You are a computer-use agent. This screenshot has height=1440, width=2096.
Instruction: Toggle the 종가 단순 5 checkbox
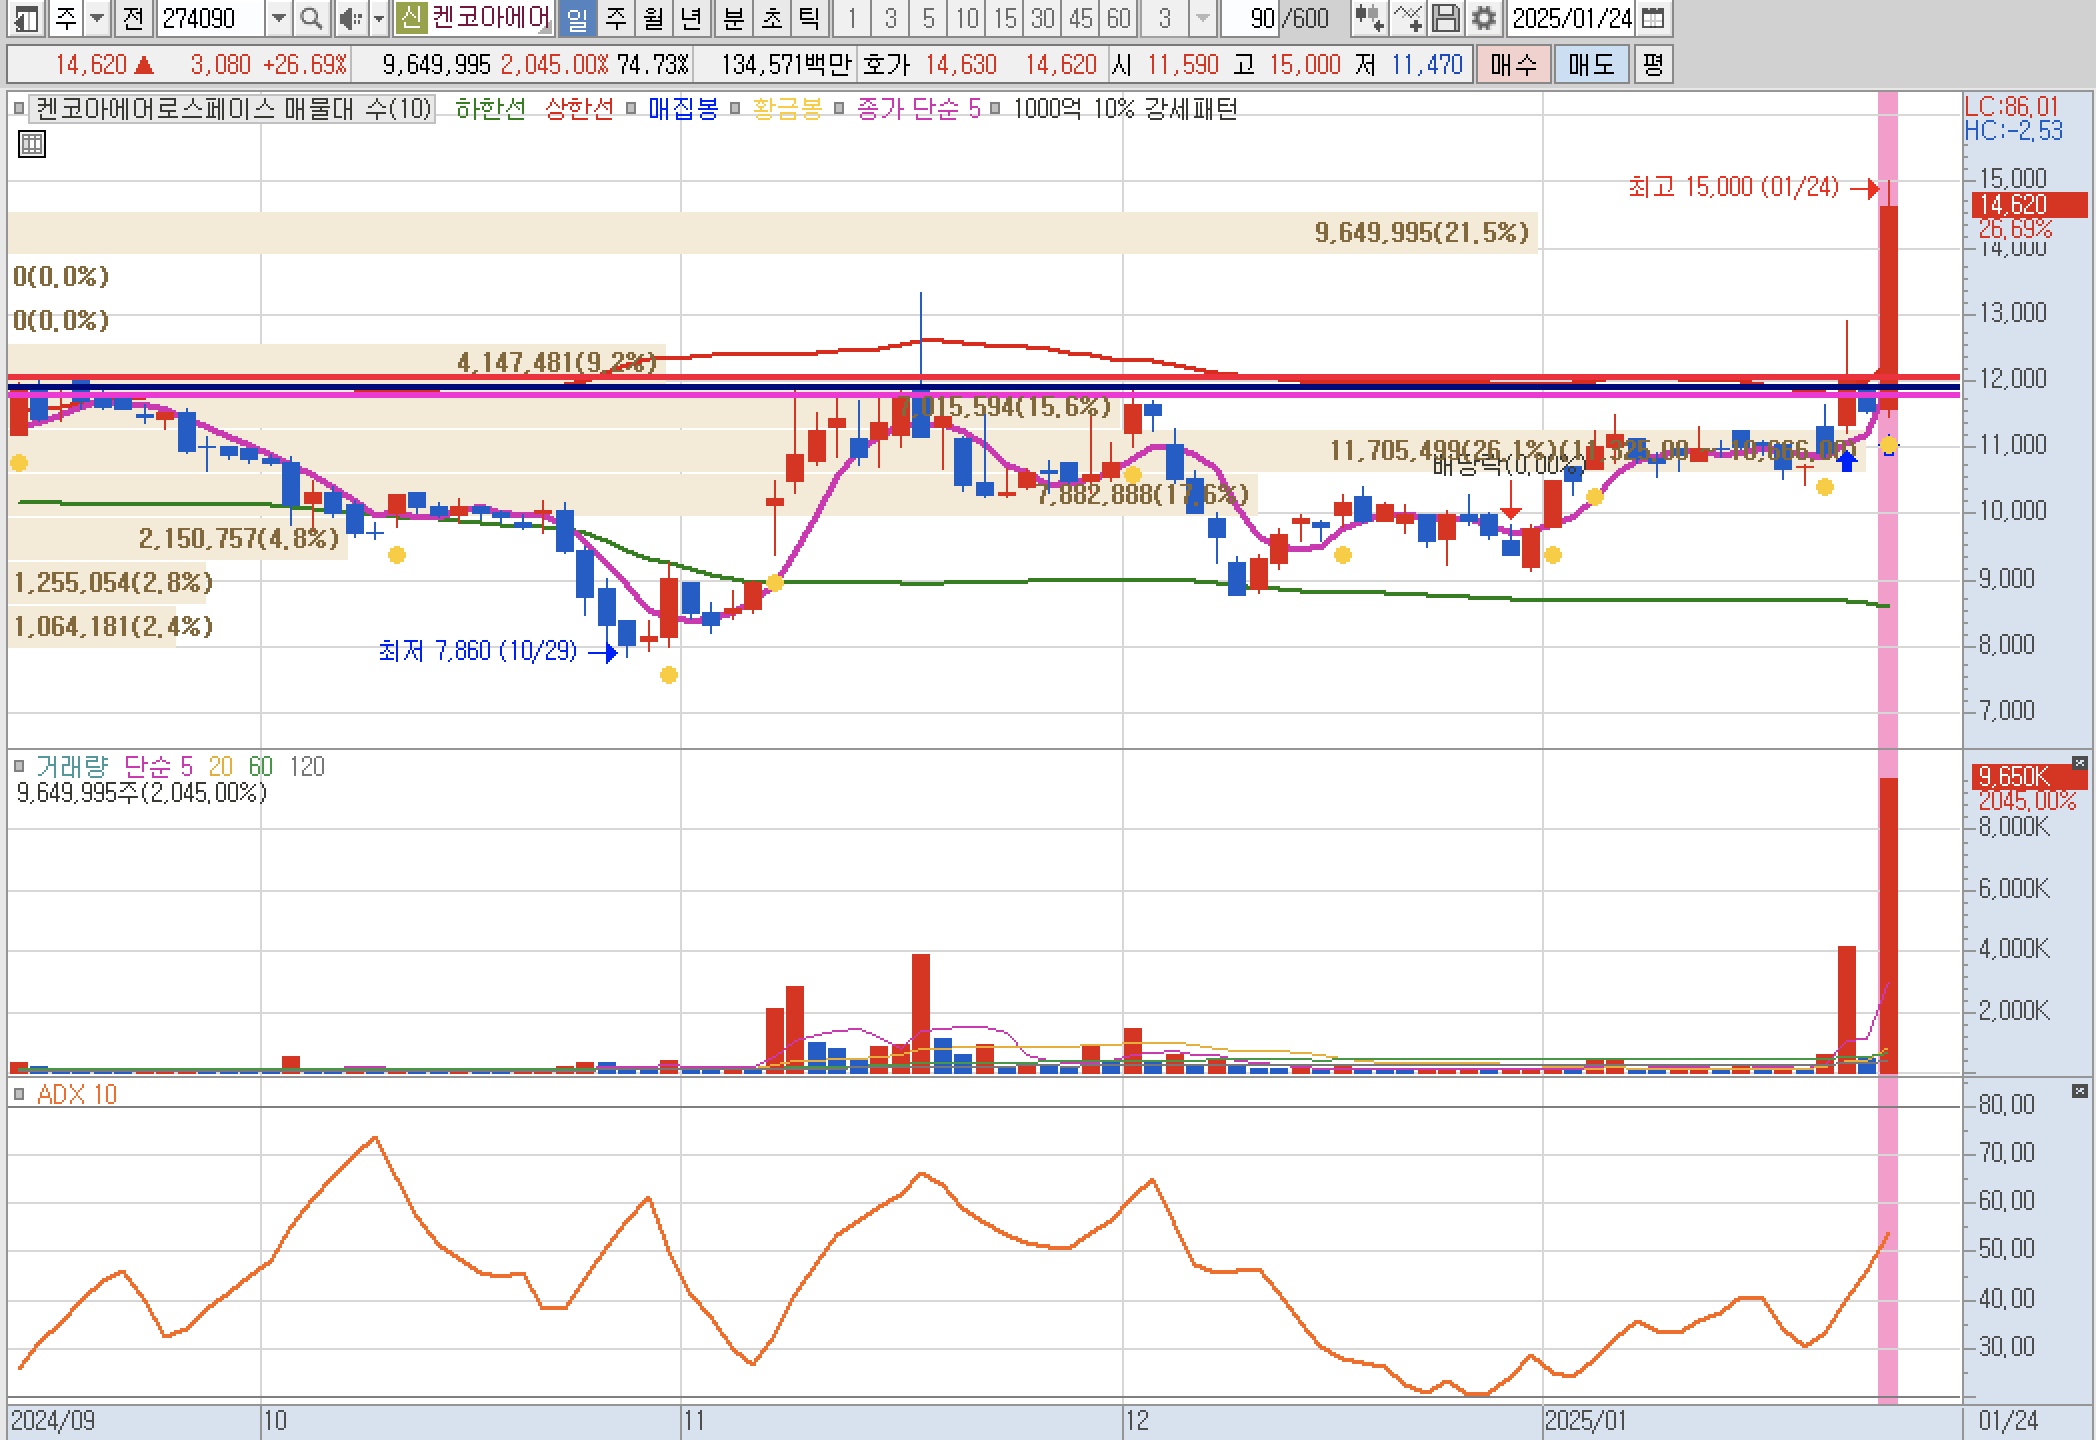coord(839,109)
